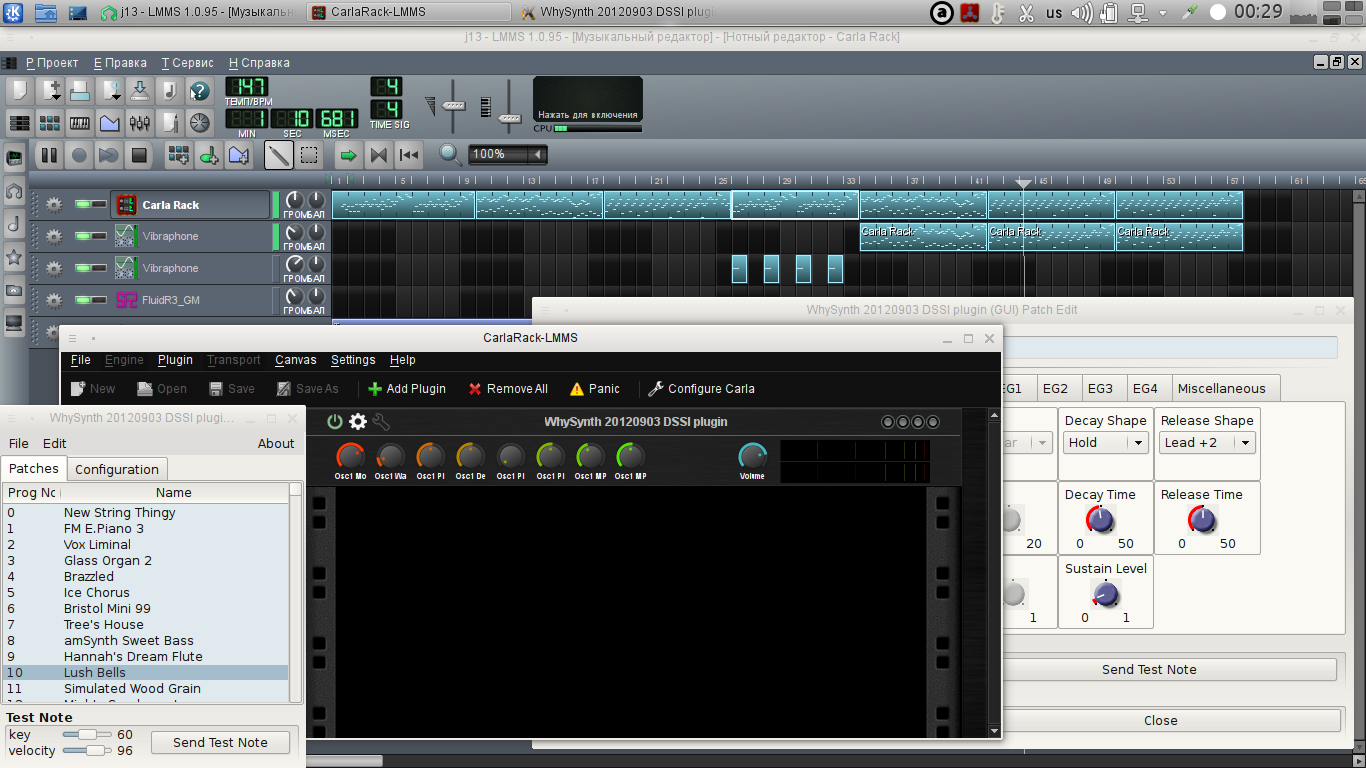The image size is (1366, 768).
Task: Click the Panic button in CarlaRack
Action: 595,389
